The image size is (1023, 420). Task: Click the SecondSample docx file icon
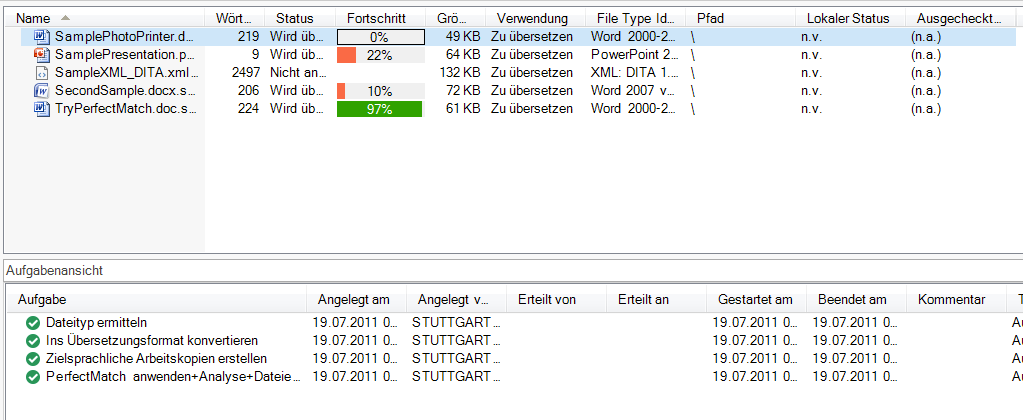click(x=42, y=91)
